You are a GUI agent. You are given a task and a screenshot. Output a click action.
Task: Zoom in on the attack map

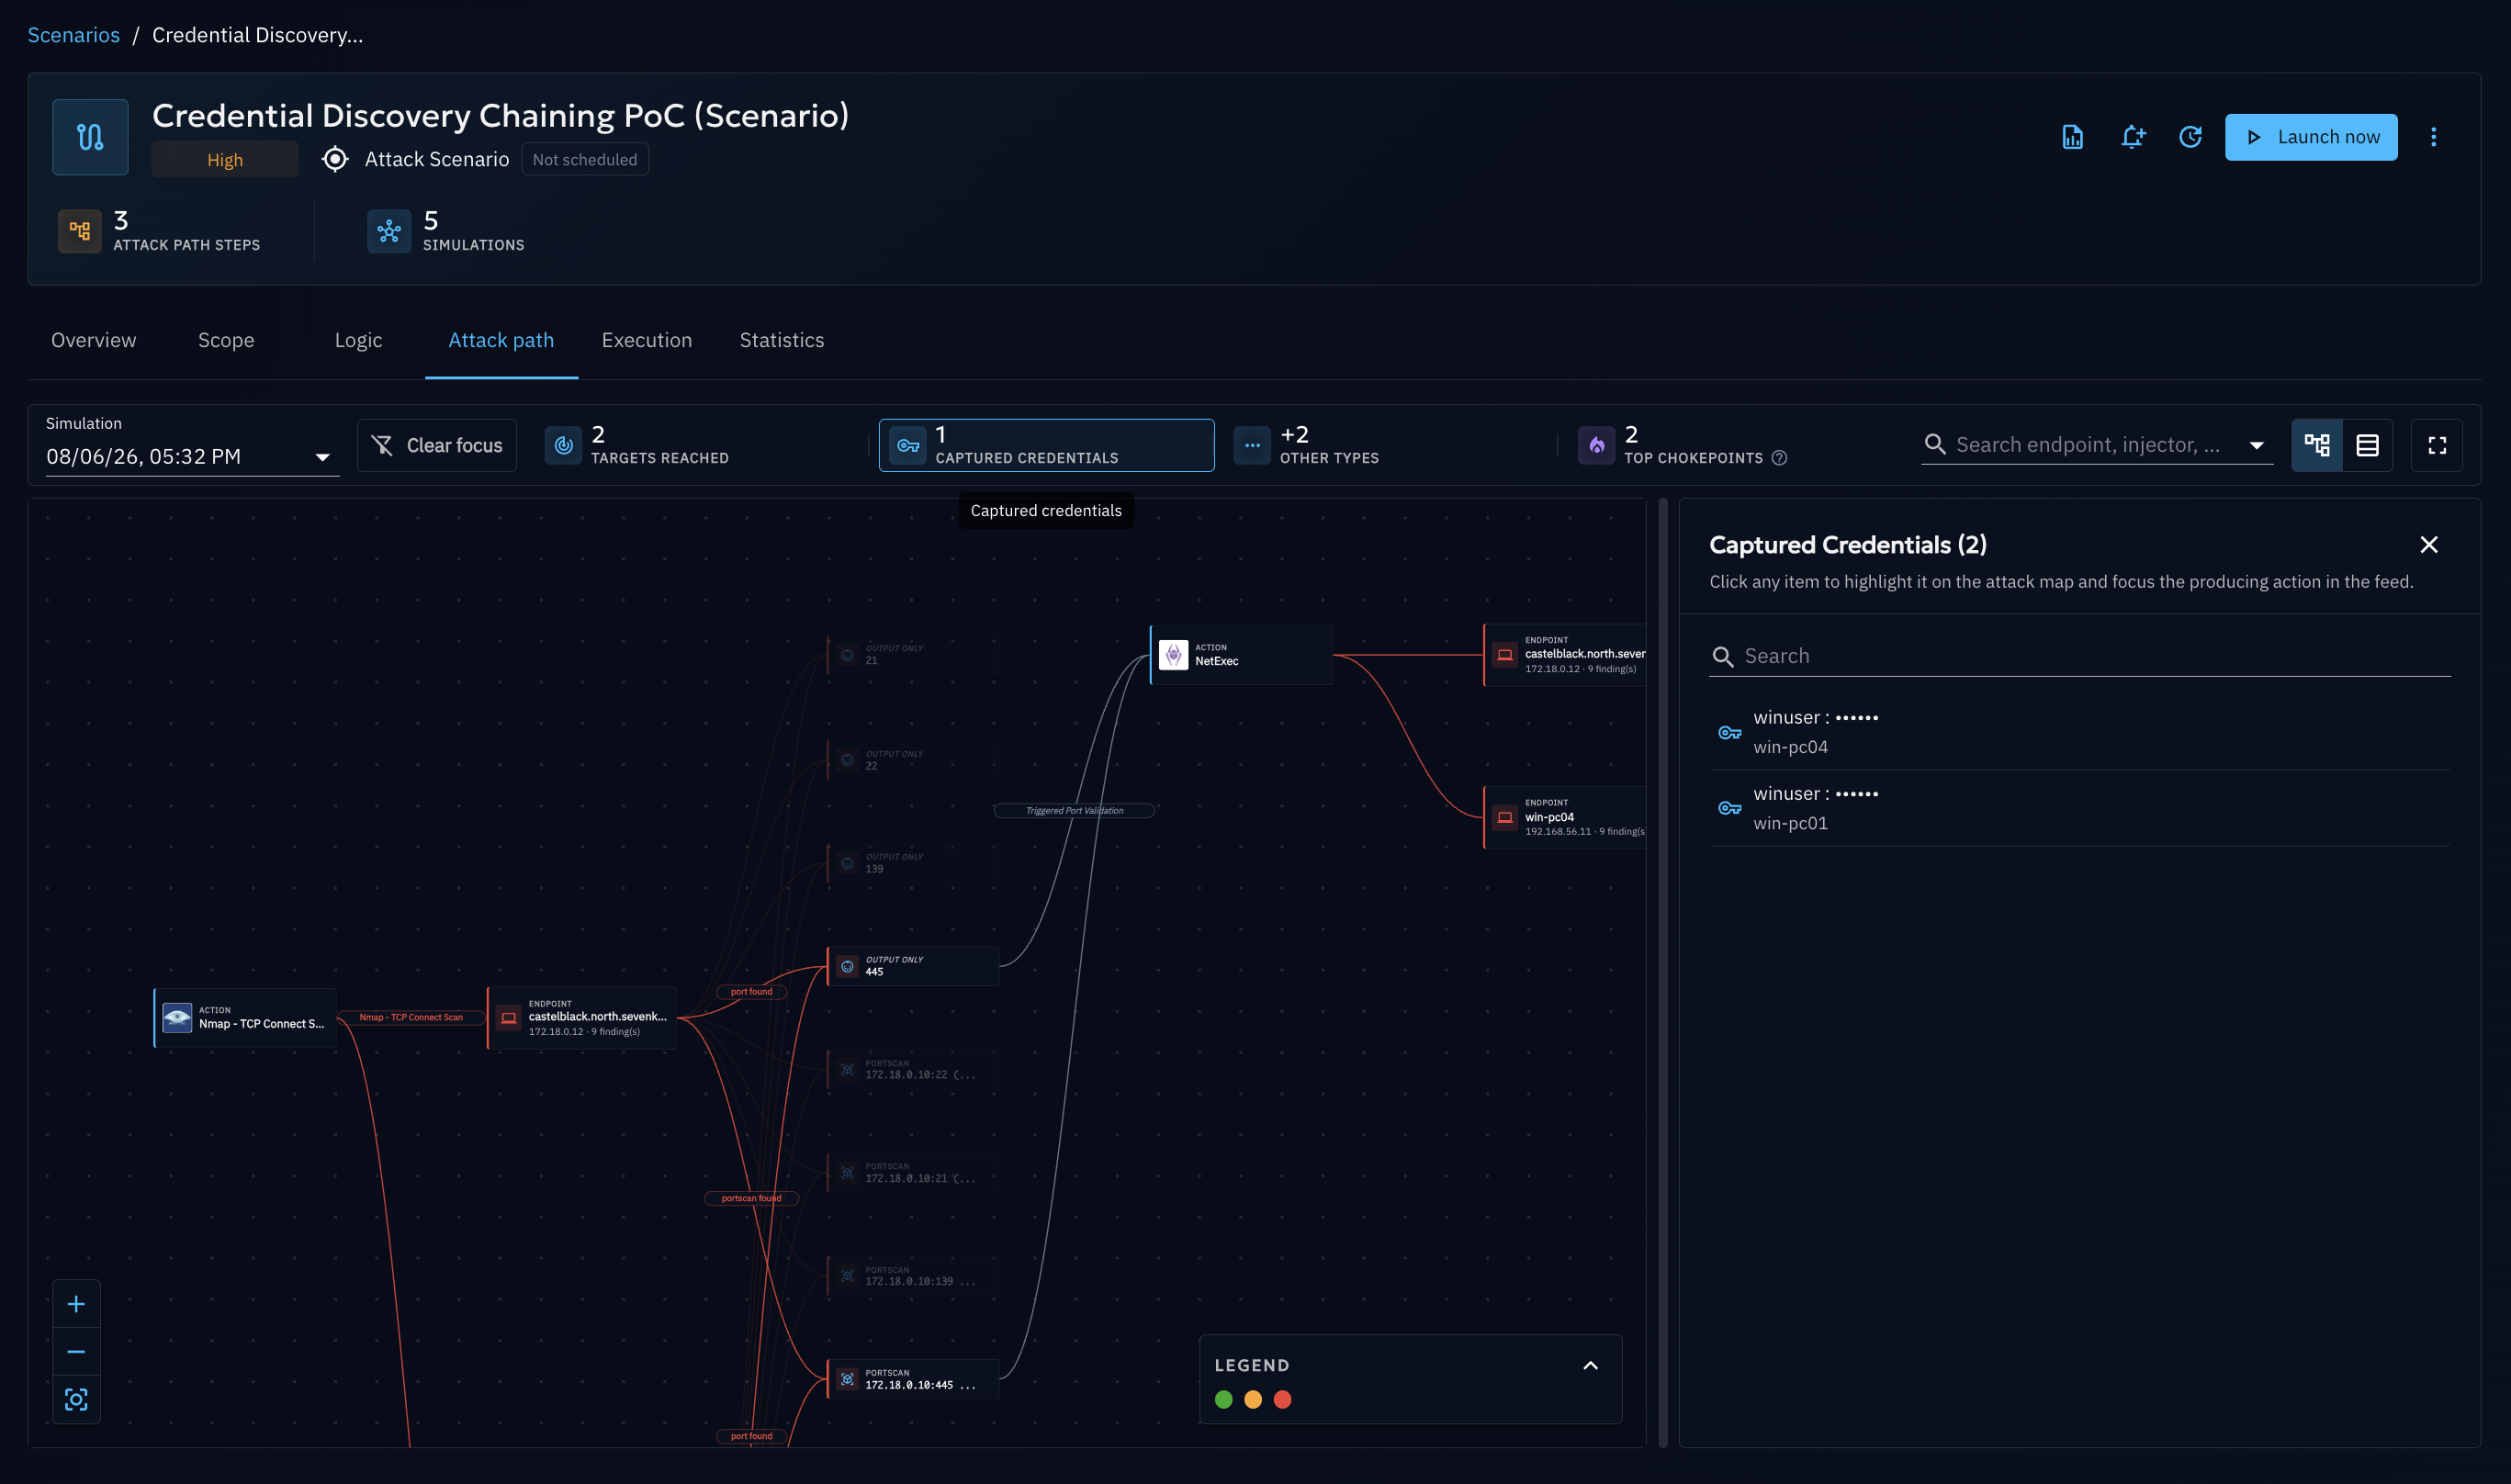click(x=76, y=1304)
